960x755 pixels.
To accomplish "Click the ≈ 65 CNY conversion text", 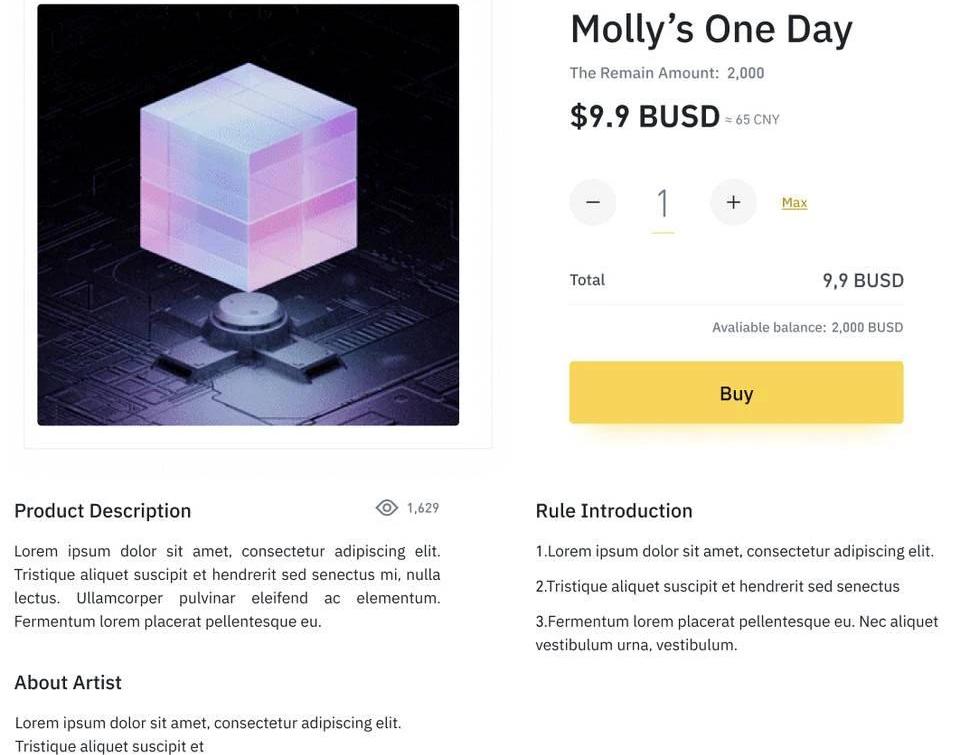I will click(x=752, y=120).
